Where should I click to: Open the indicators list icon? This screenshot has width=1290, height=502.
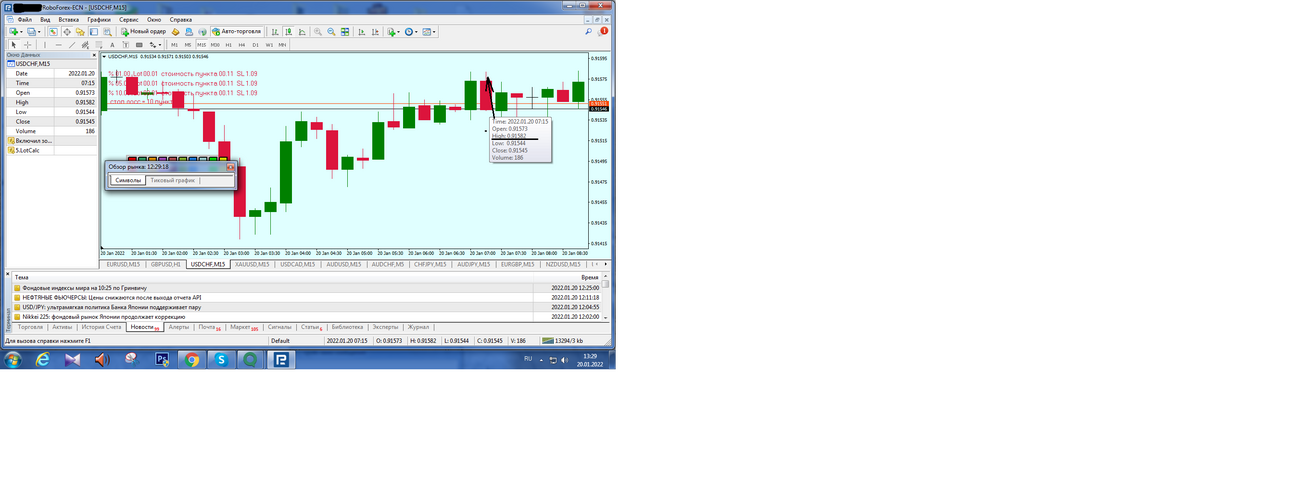coord(391,31)
